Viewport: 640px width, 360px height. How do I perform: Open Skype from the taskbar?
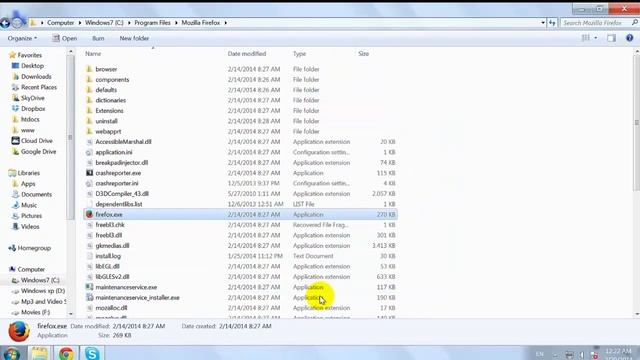click(x=92, y=353)
